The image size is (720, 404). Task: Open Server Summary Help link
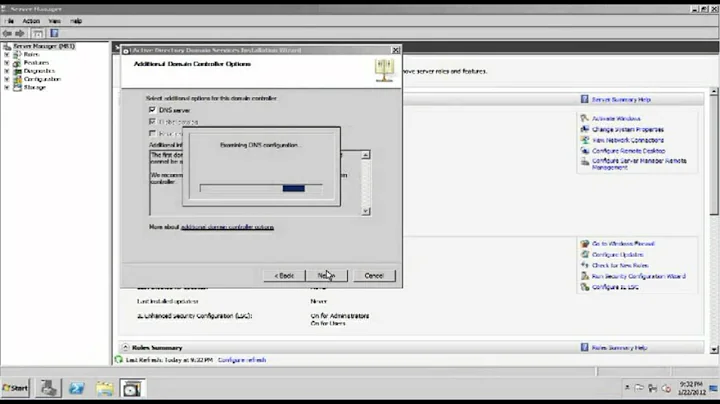point(621,100)
